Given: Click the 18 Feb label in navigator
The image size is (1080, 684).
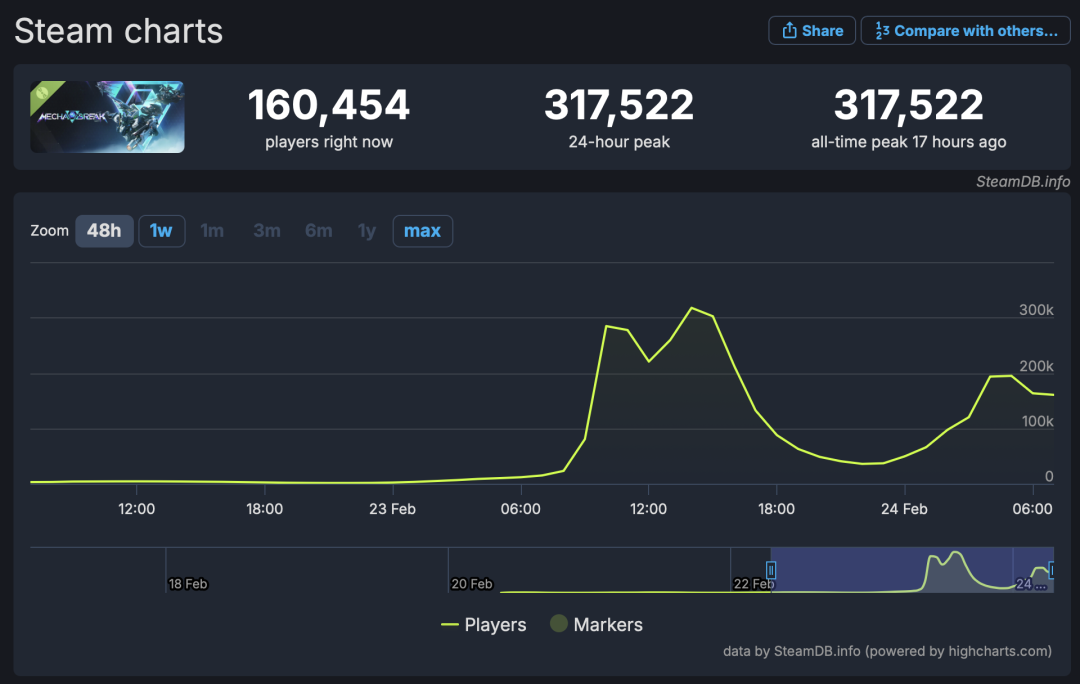Looking at the screenshot, I should click(188, 584).
